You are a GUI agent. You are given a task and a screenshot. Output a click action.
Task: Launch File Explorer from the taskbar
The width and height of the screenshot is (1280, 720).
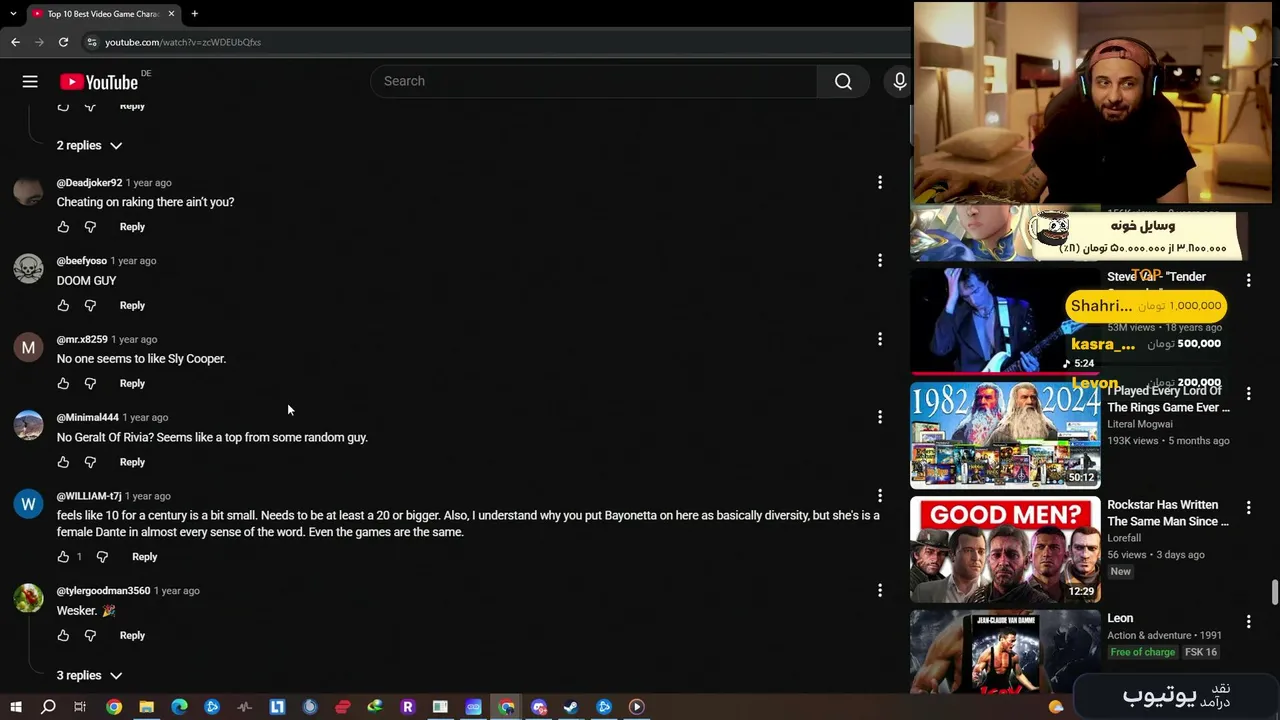(146, 707)
